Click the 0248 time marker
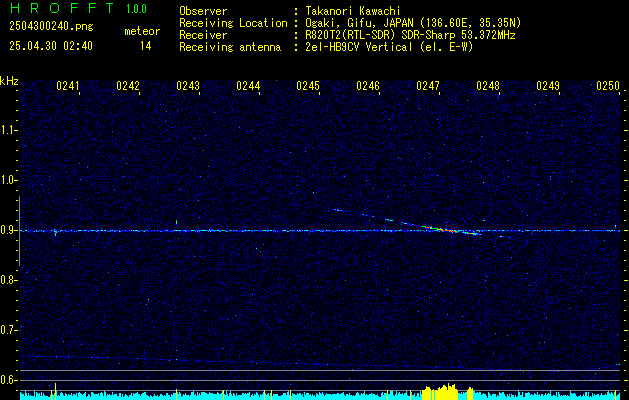The height and width of the screenshot is (400, 629). [x=488, y=86]
